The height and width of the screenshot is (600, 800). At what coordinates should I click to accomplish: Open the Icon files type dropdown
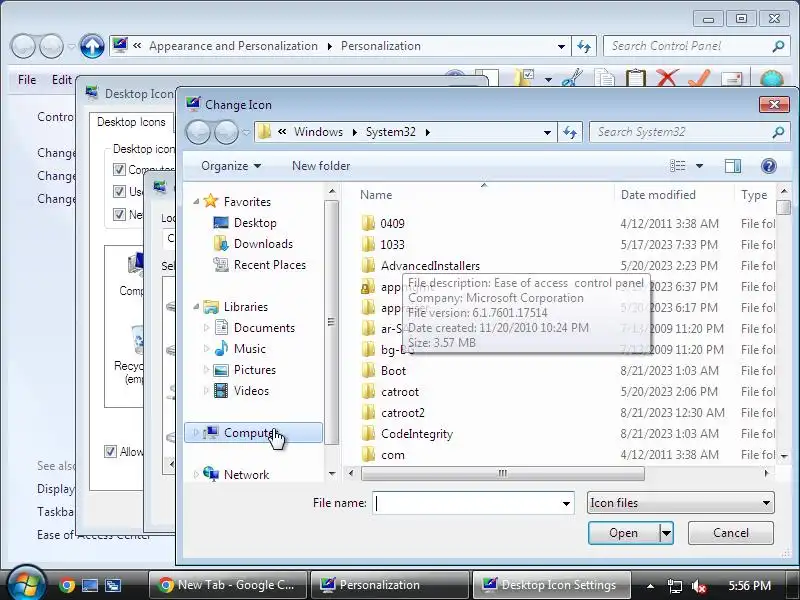[x=681, y=503]
